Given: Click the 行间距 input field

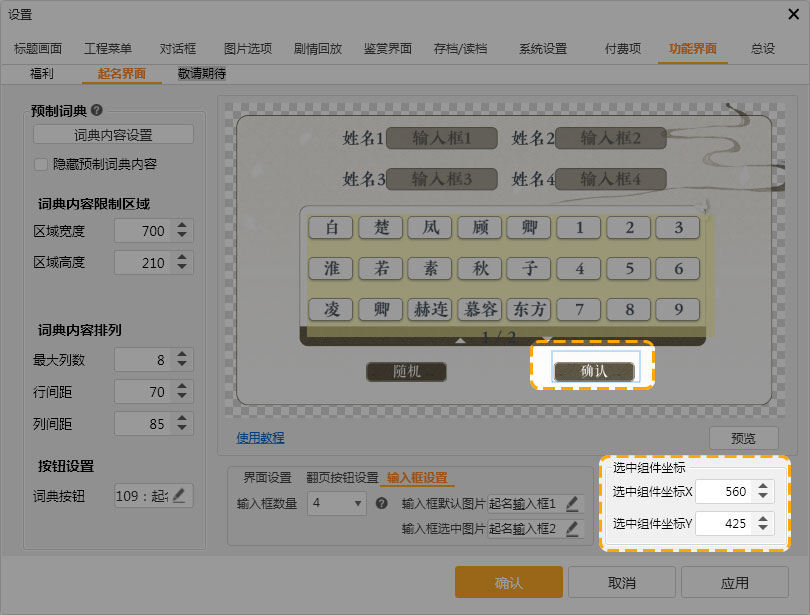Looking at the screenshot, I should 141,392.
